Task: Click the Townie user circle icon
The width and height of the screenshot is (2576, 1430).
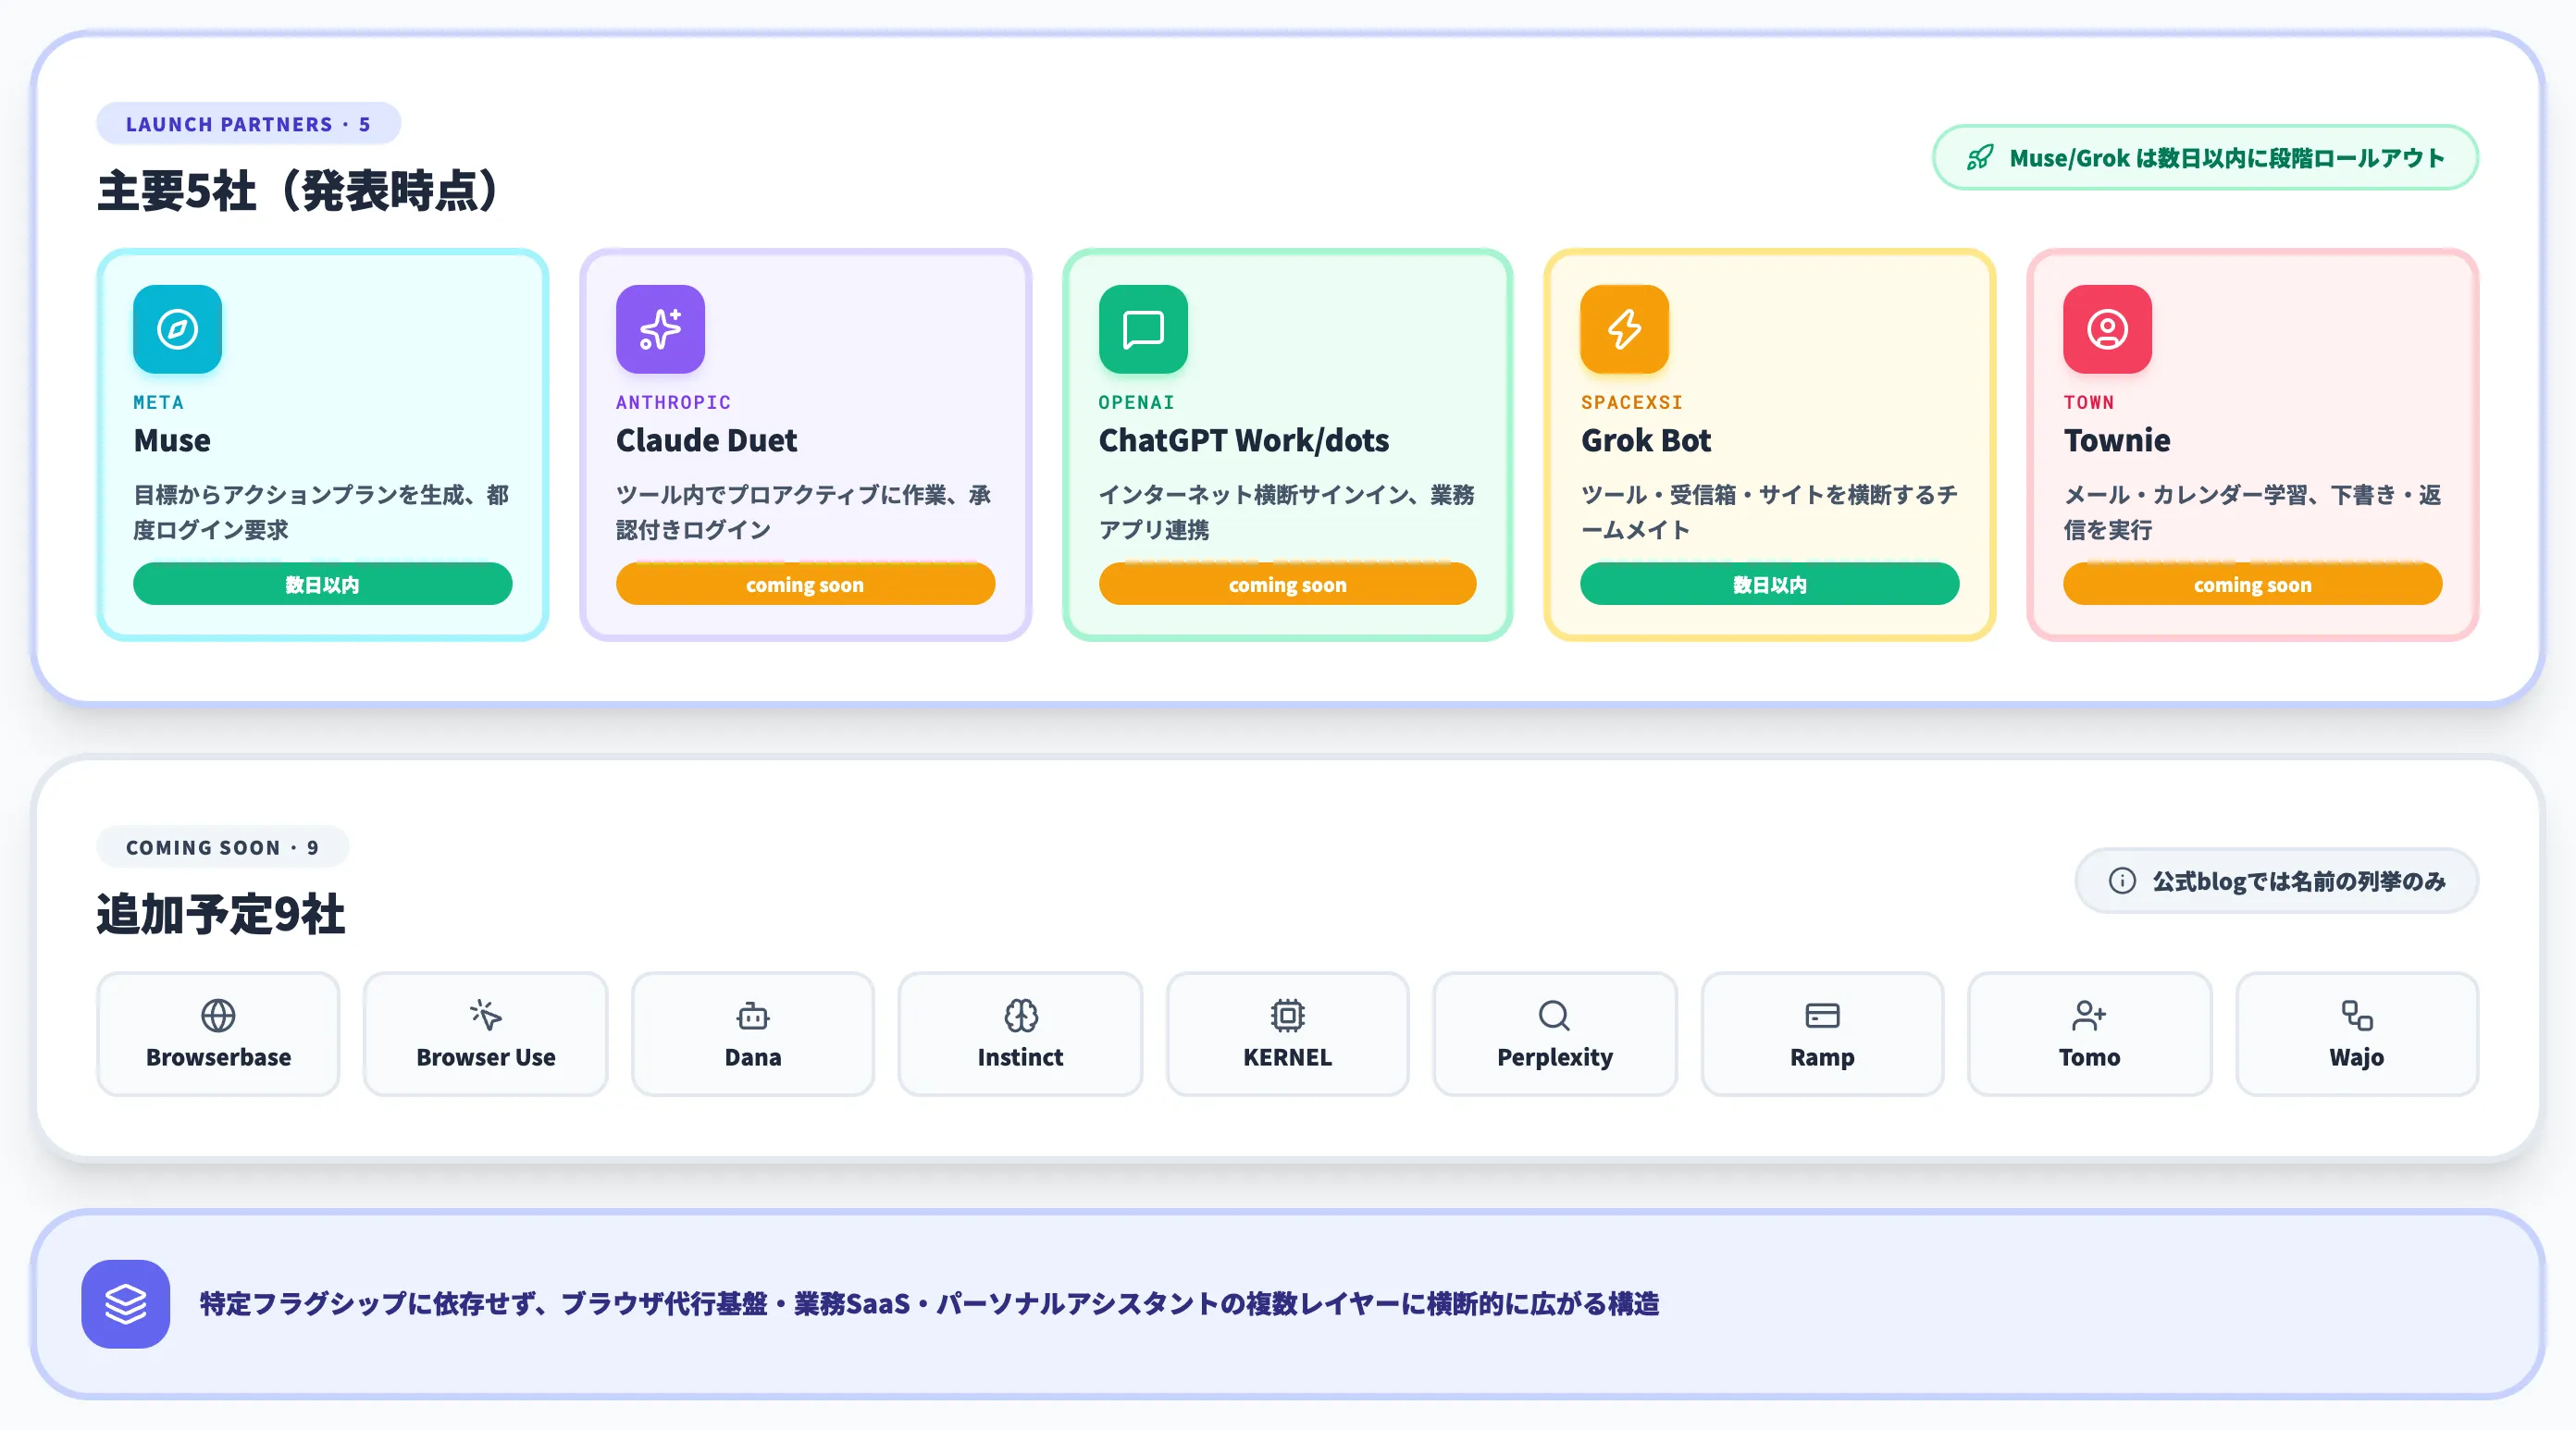Action: [2107, 329]
